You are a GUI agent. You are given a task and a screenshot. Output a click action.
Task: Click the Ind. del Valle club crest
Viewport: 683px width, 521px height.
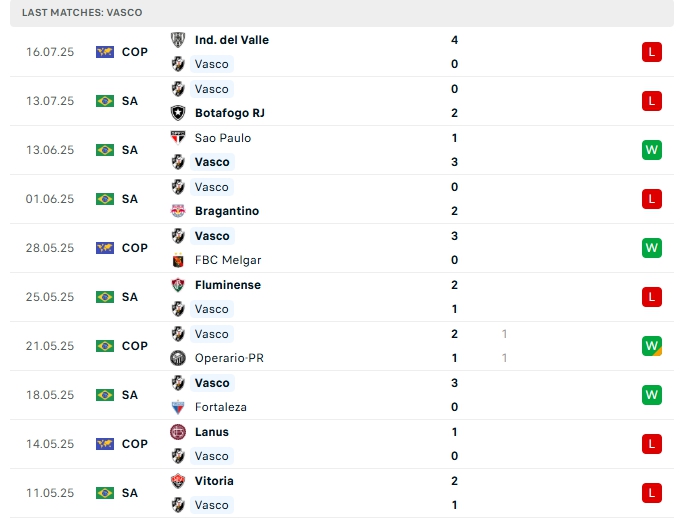point(178,40)
